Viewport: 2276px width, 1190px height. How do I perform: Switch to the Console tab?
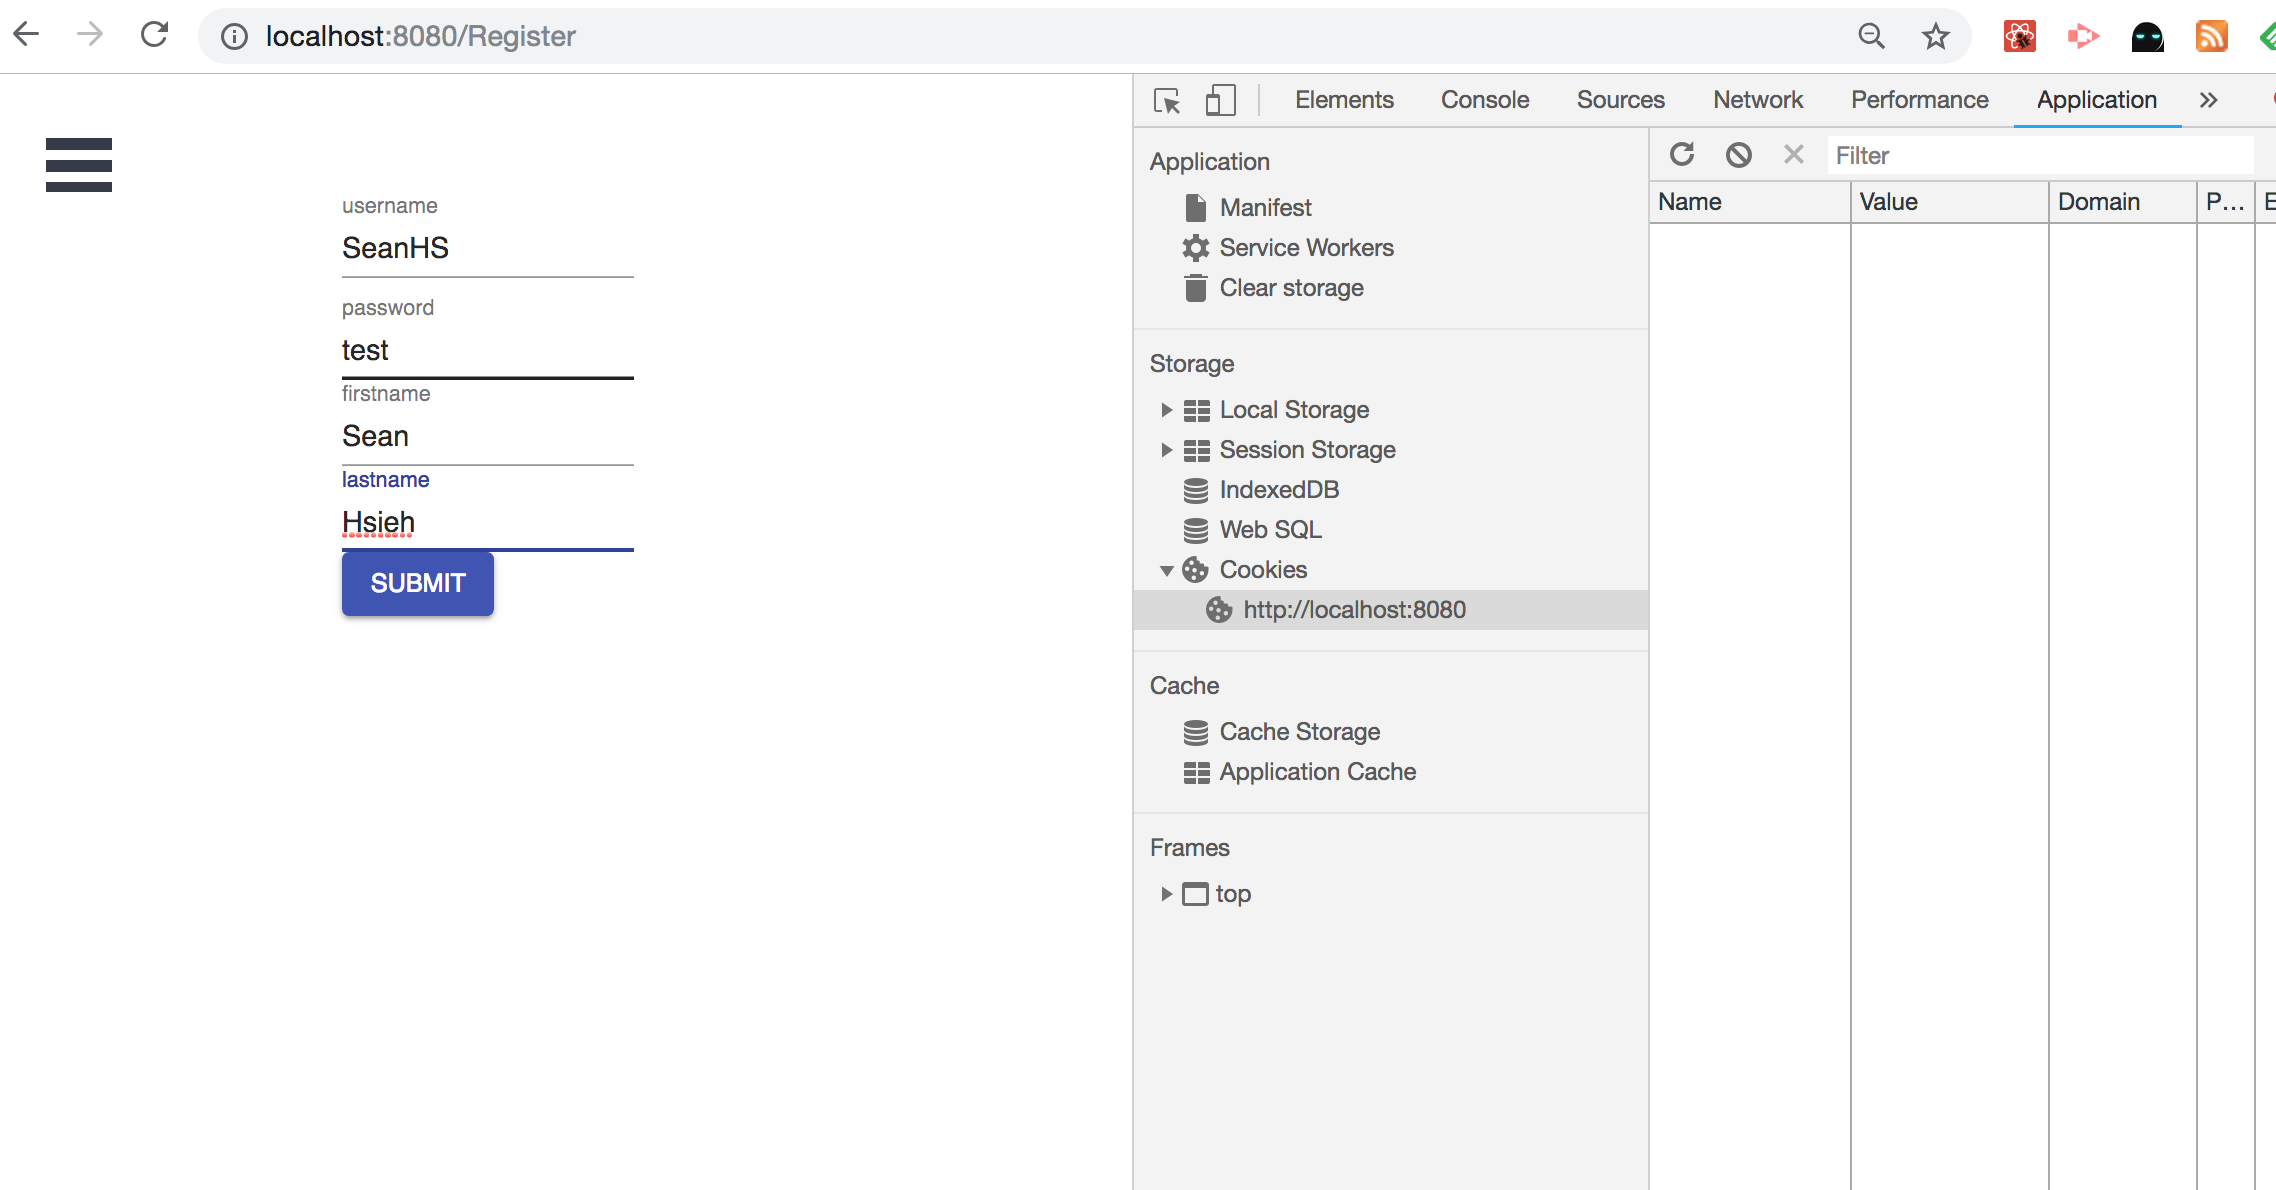1484,100
